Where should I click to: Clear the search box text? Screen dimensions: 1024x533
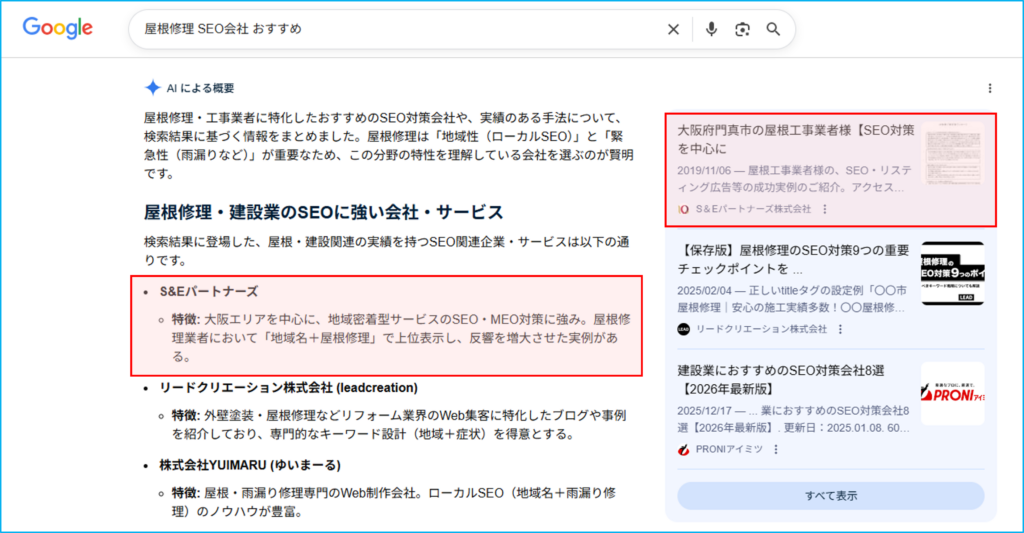[x=674, y=30]
